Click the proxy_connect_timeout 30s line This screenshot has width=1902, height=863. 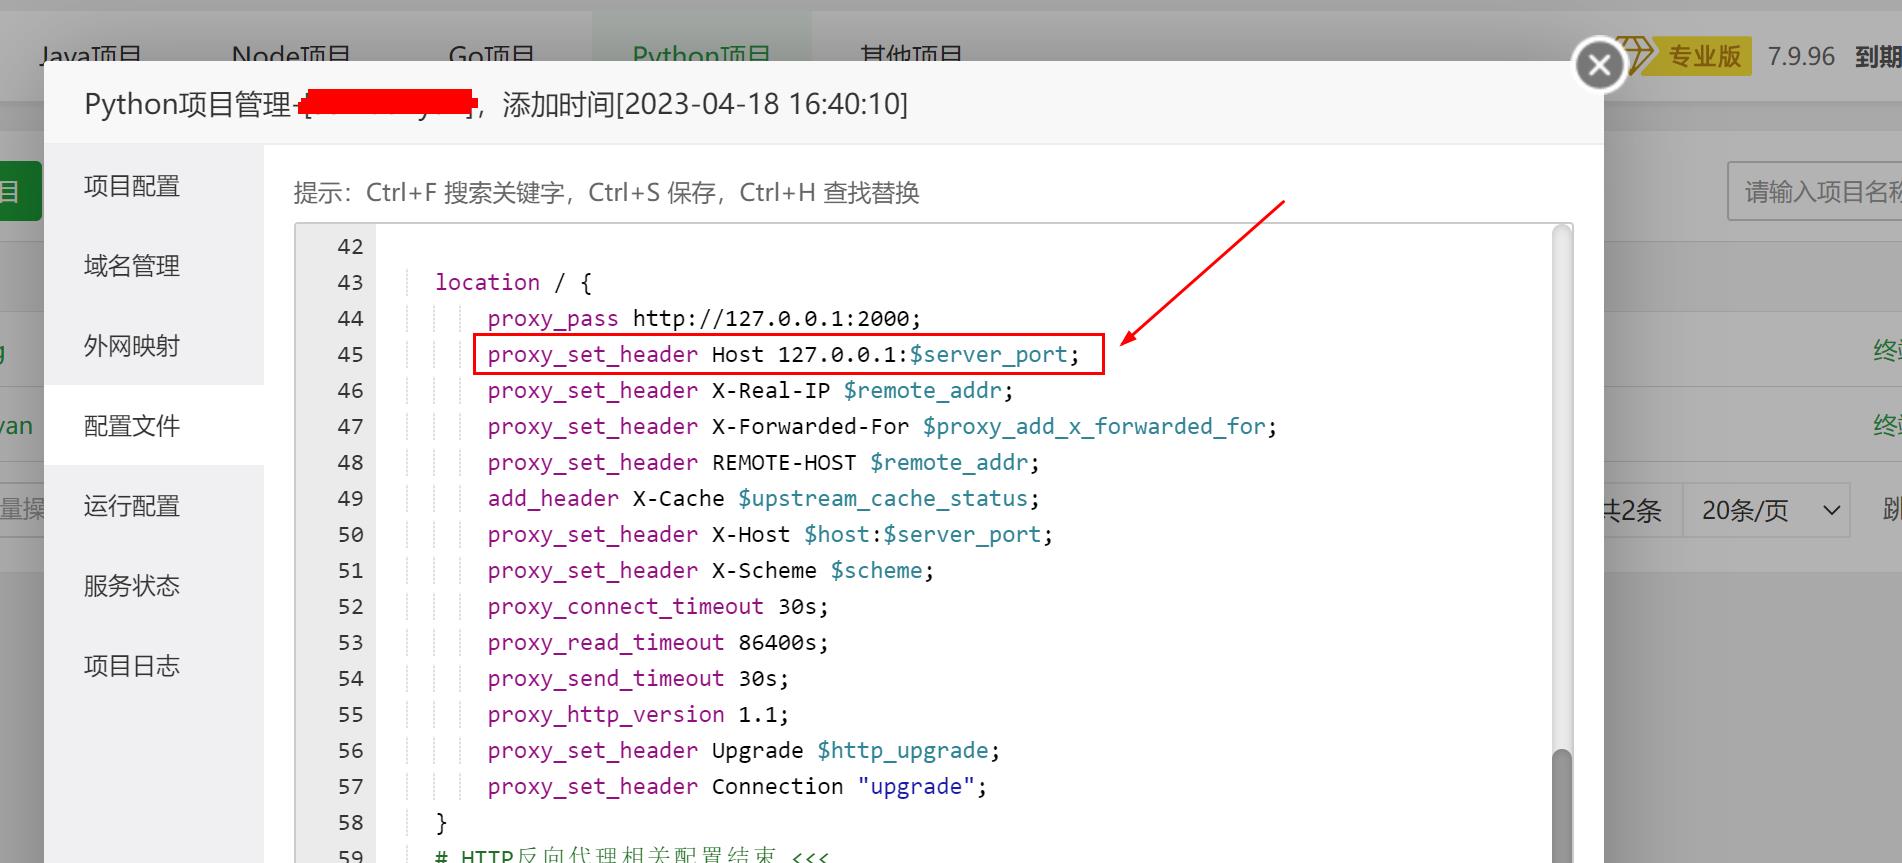coord(658,606)
